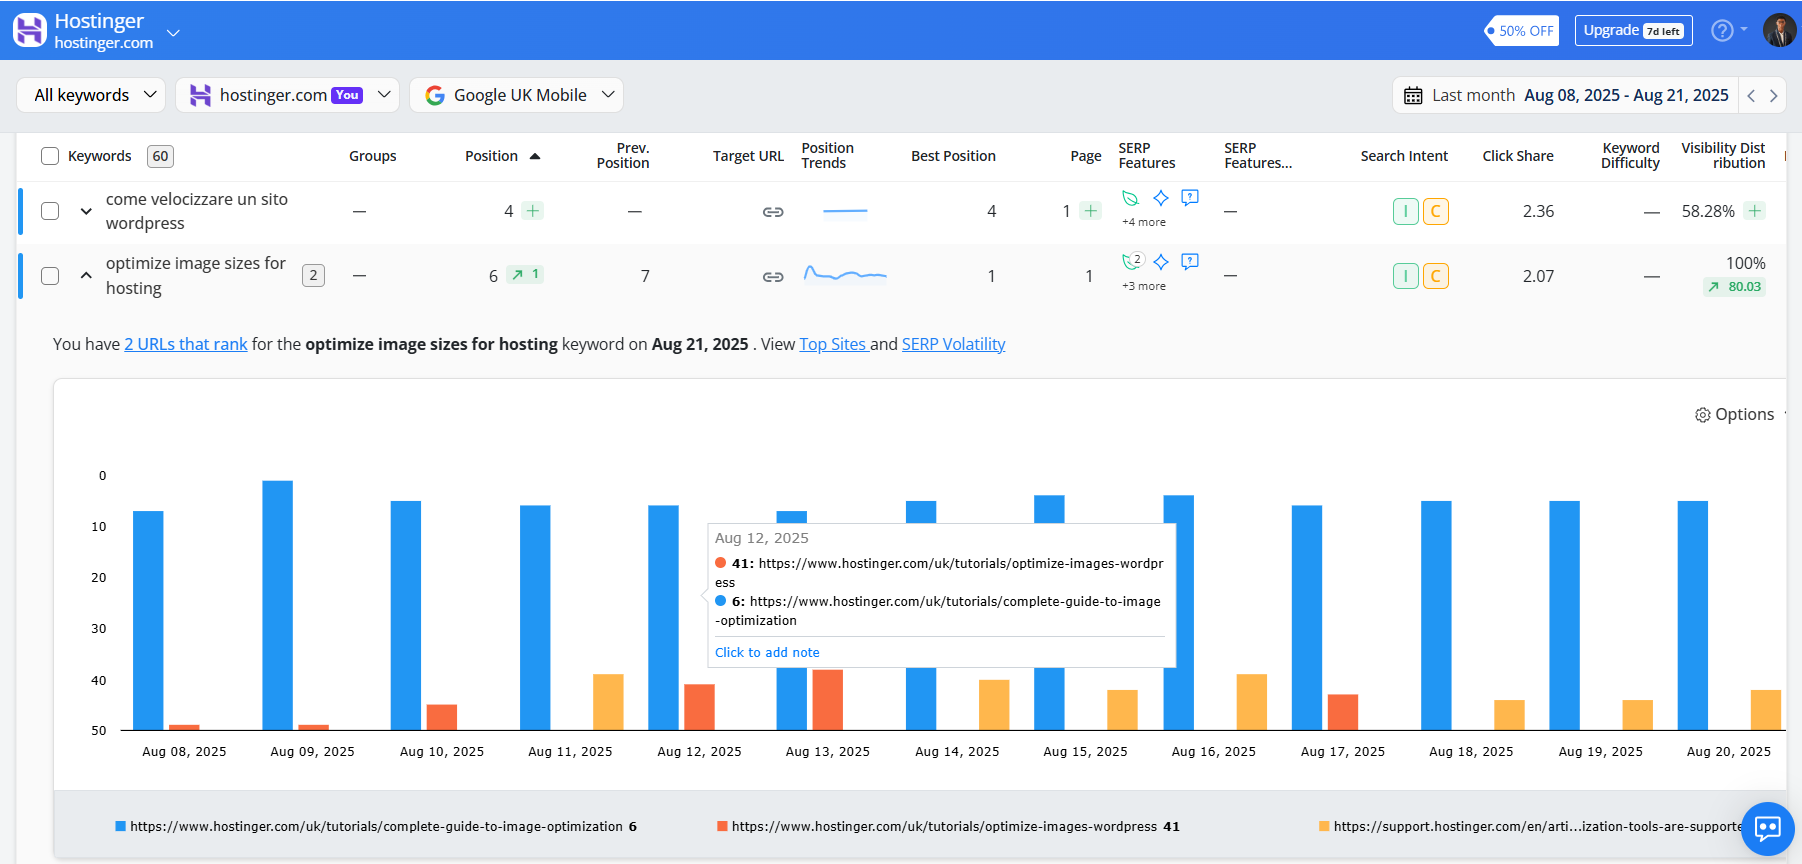This screenshot has height=864, width=1802.
Task: Open the All keywords dropdown
Action: coord(92,95)
